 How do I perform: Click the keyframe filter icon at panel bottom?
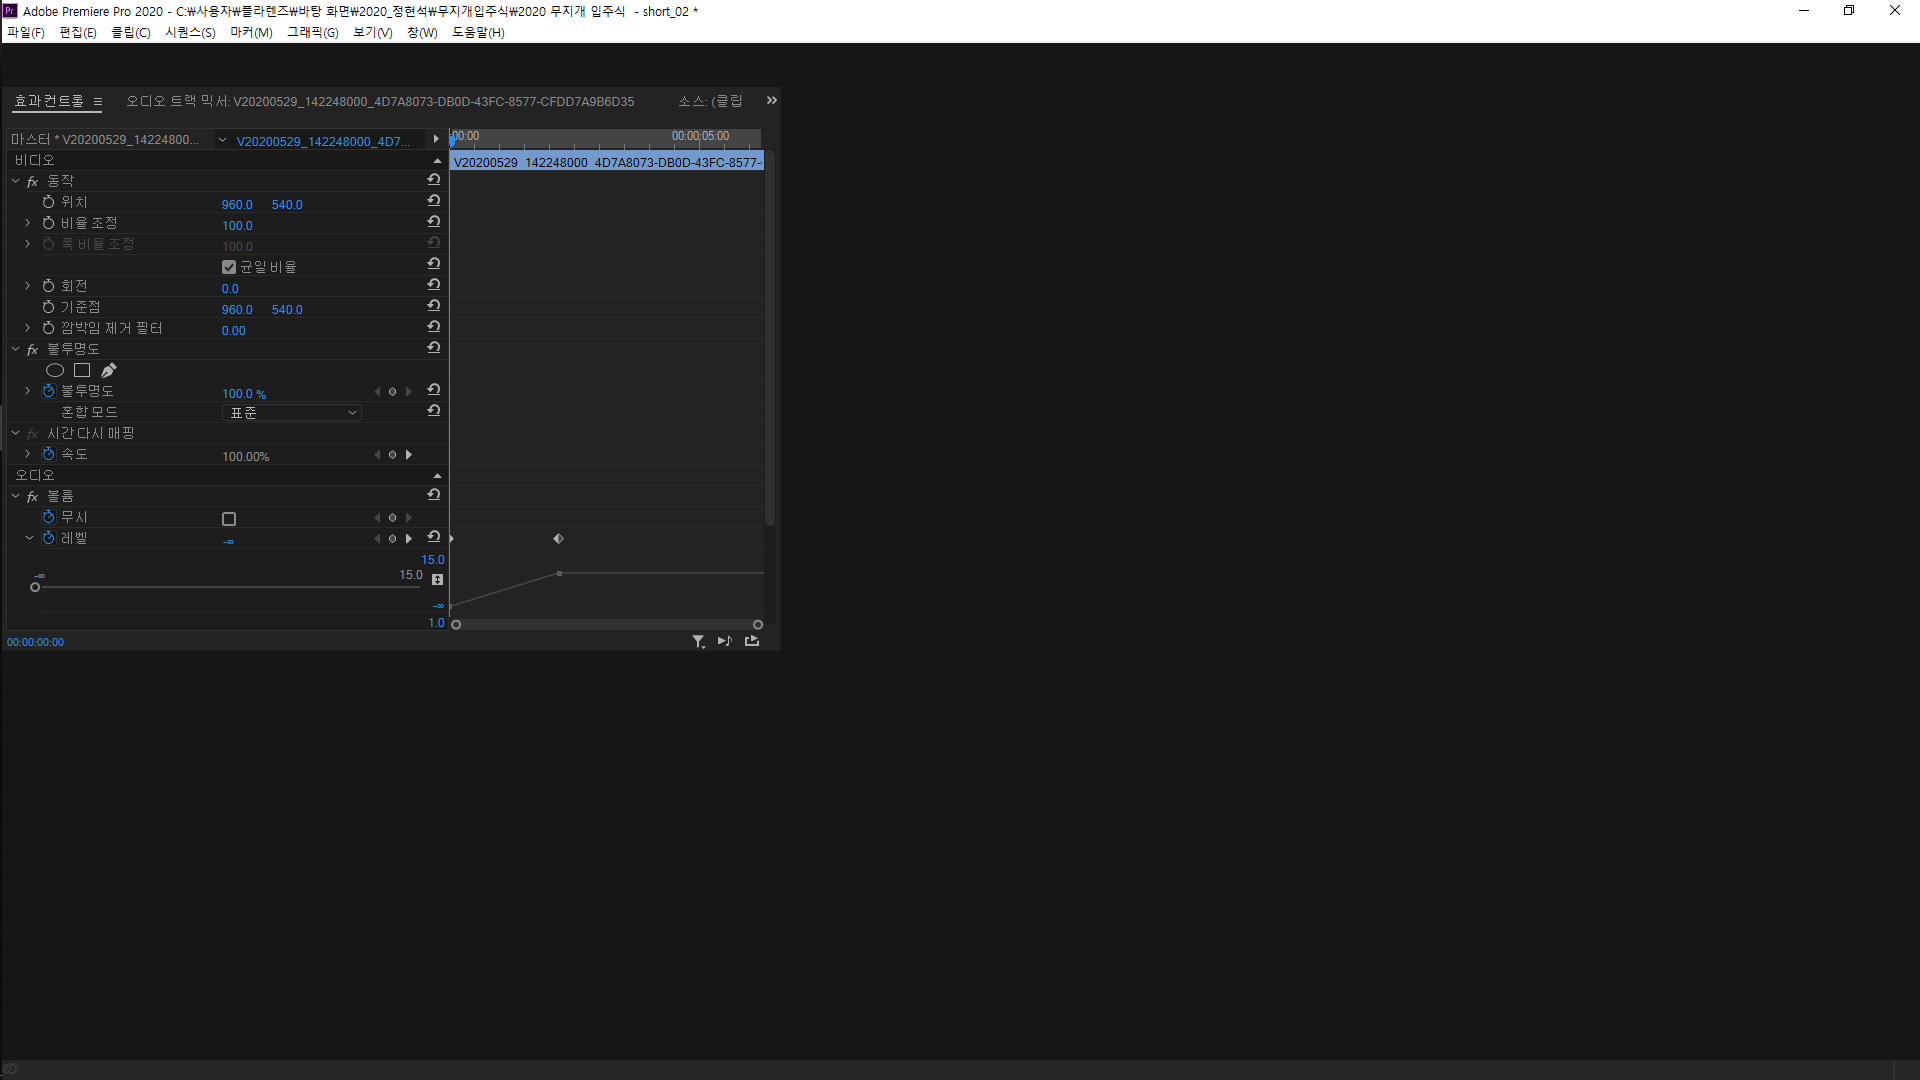pos(698,641)
